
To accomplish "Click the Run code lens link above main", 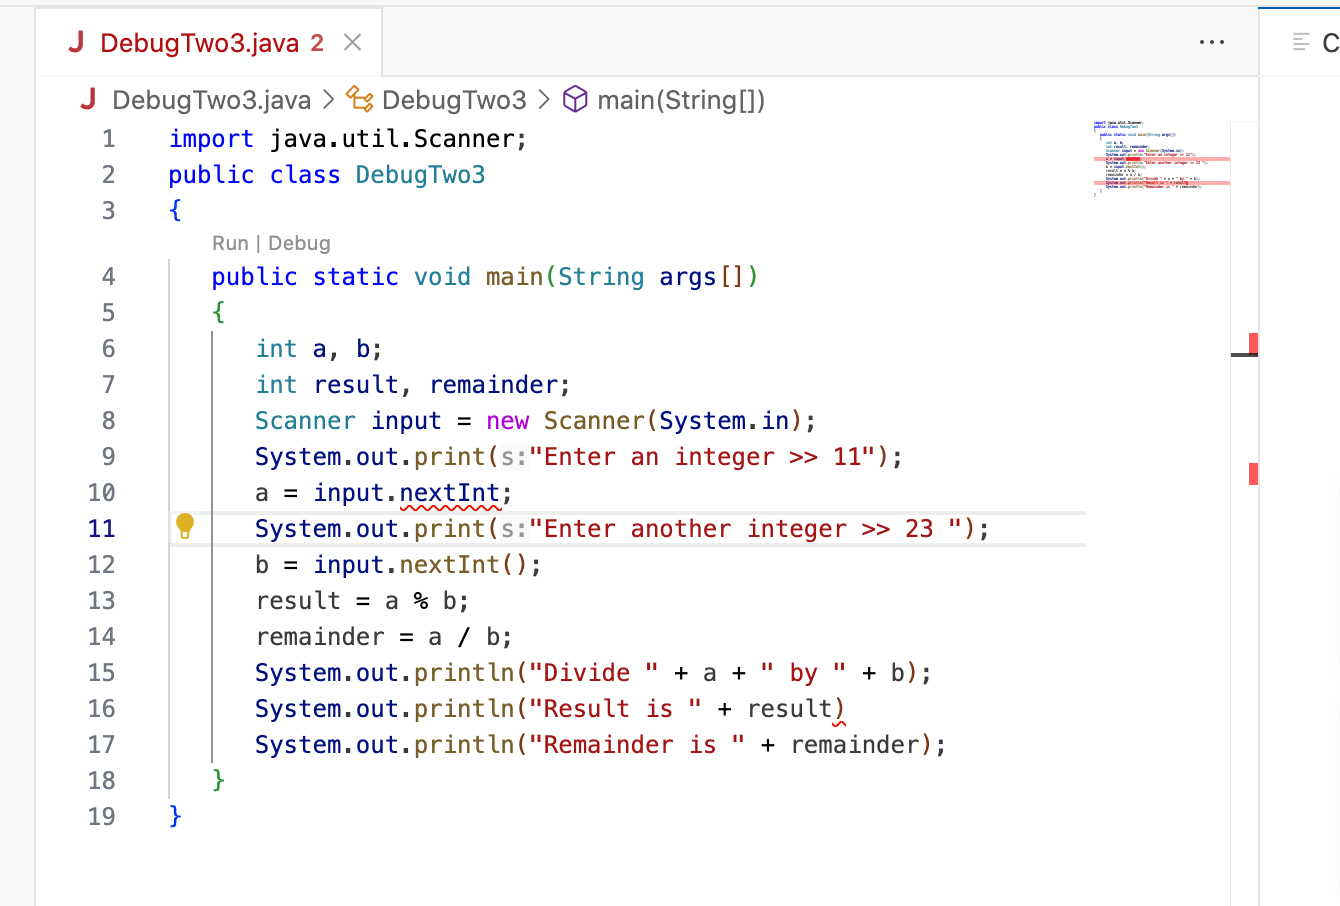I will pyautogui.click(x=230, y=243).
